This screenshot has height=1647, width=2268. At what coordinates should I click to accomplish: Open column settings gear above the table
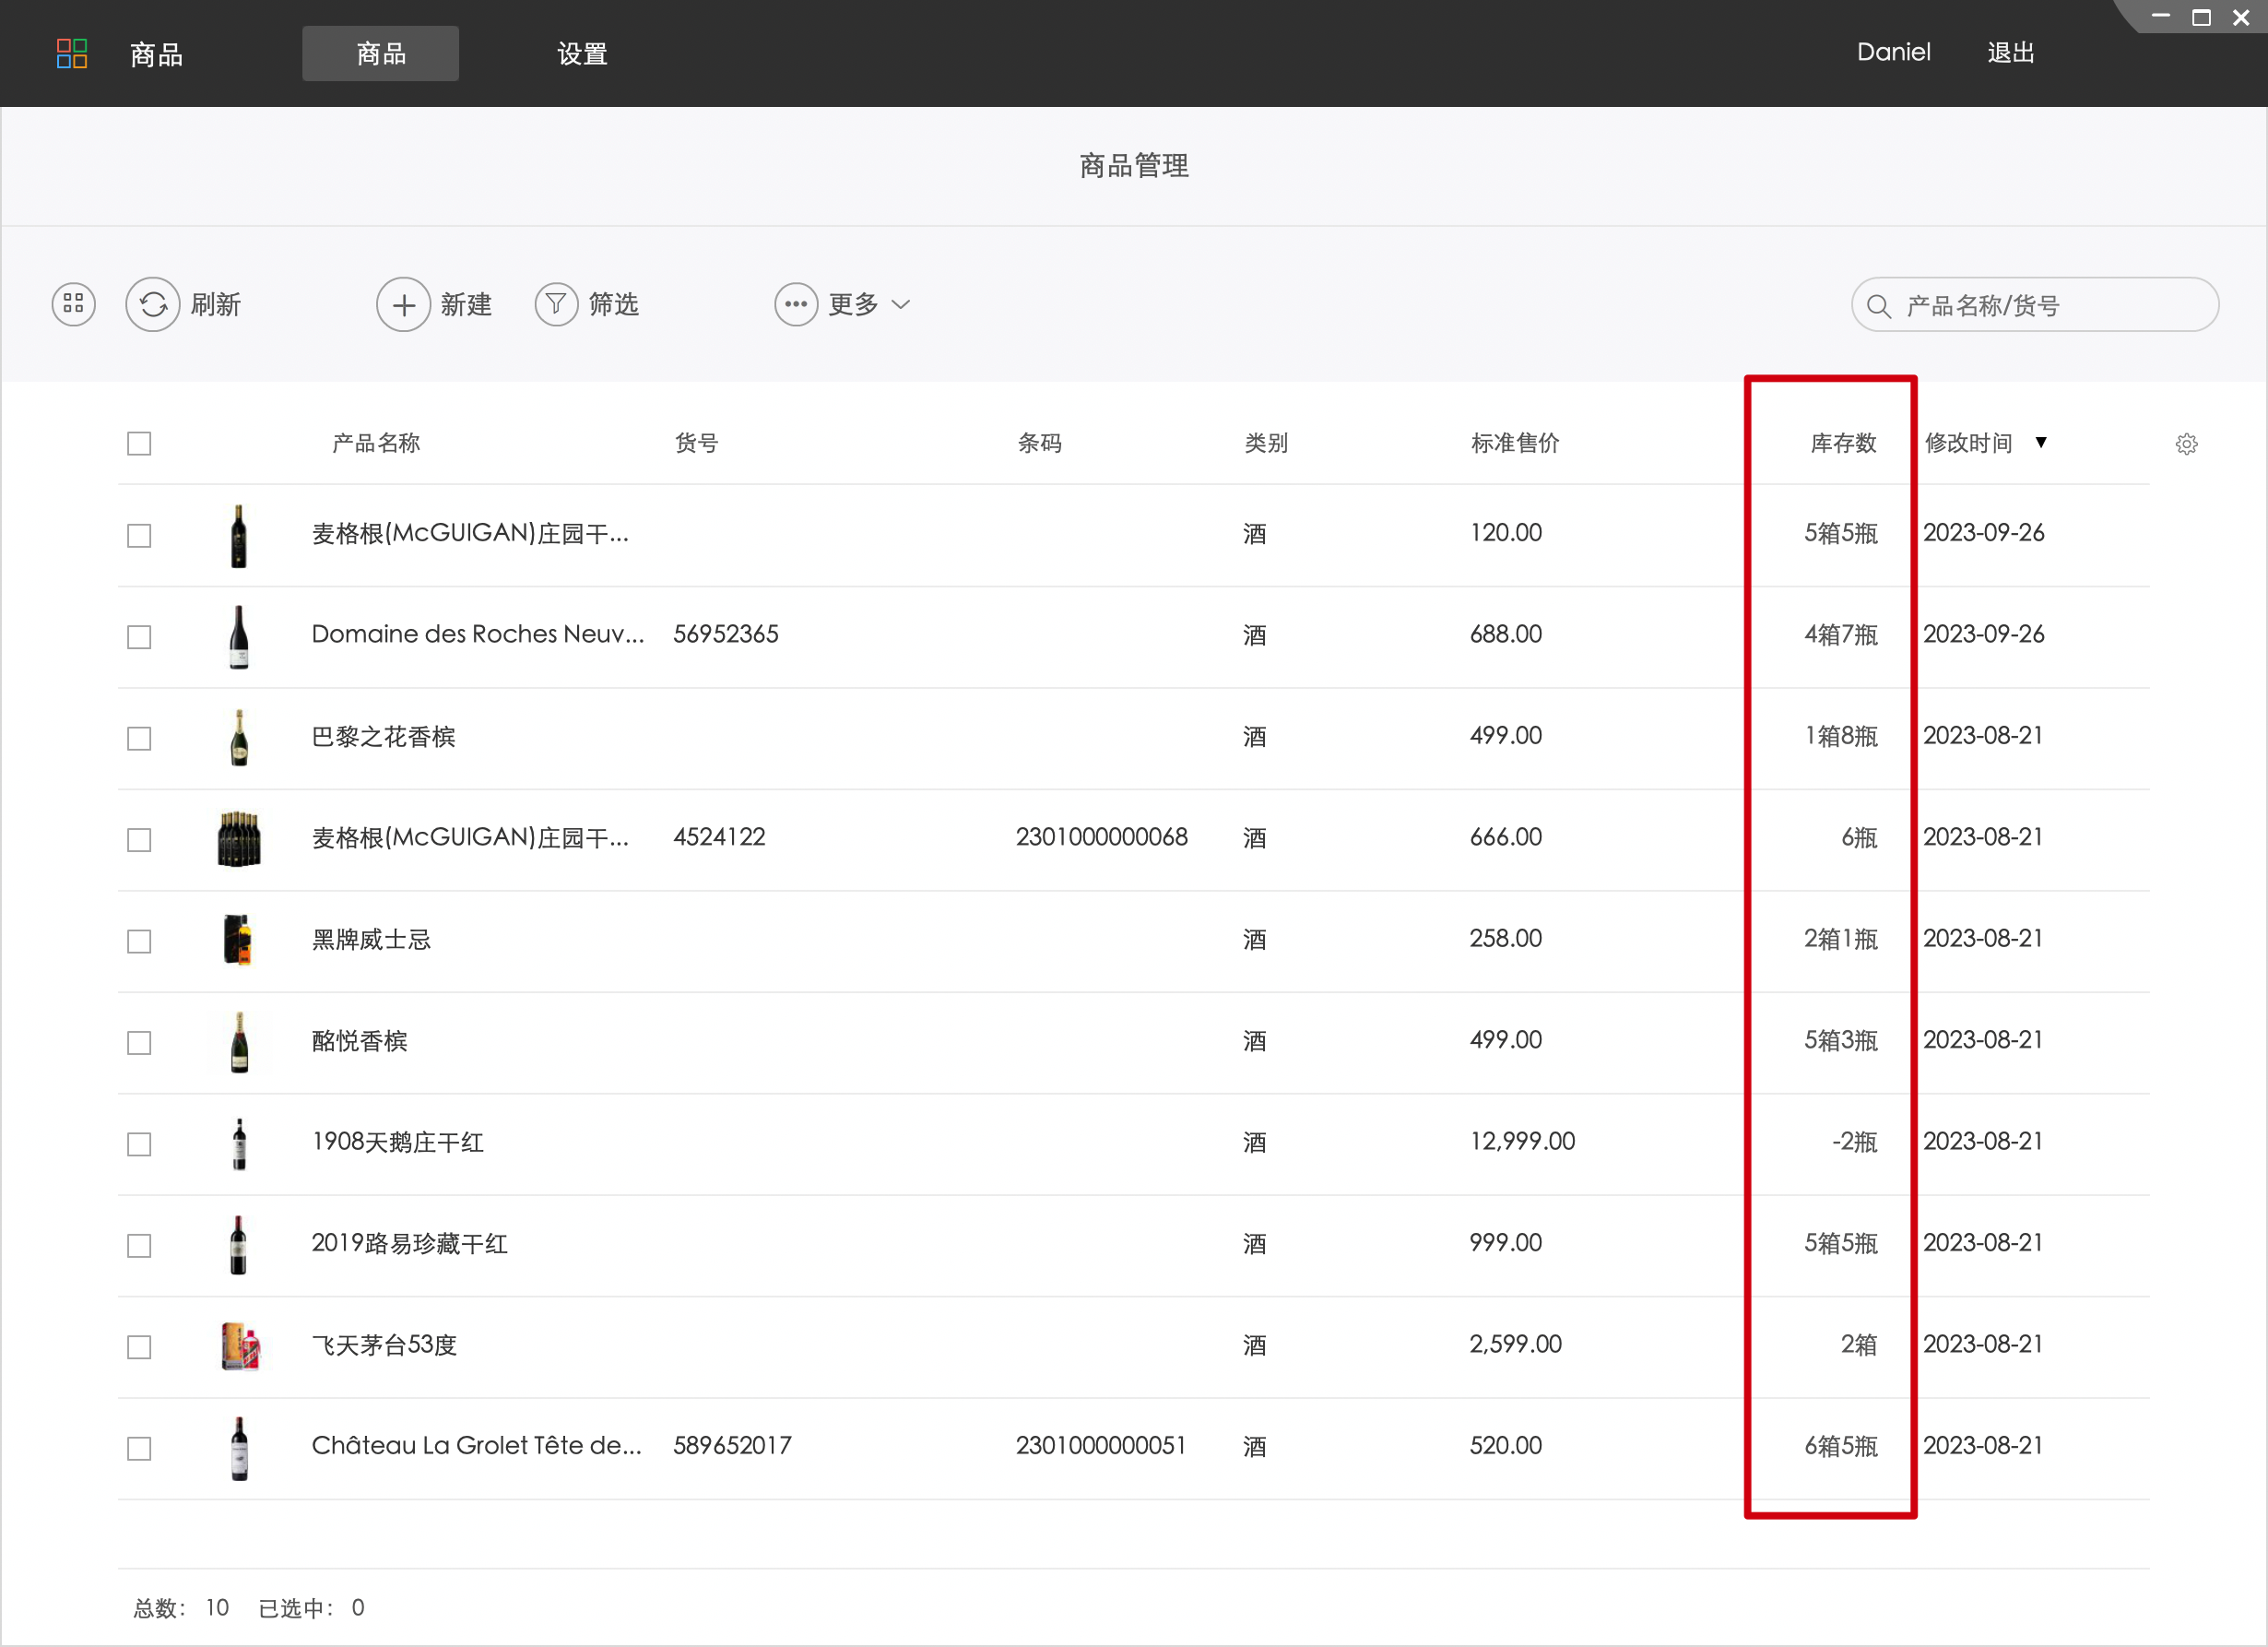click(2186, 443)
